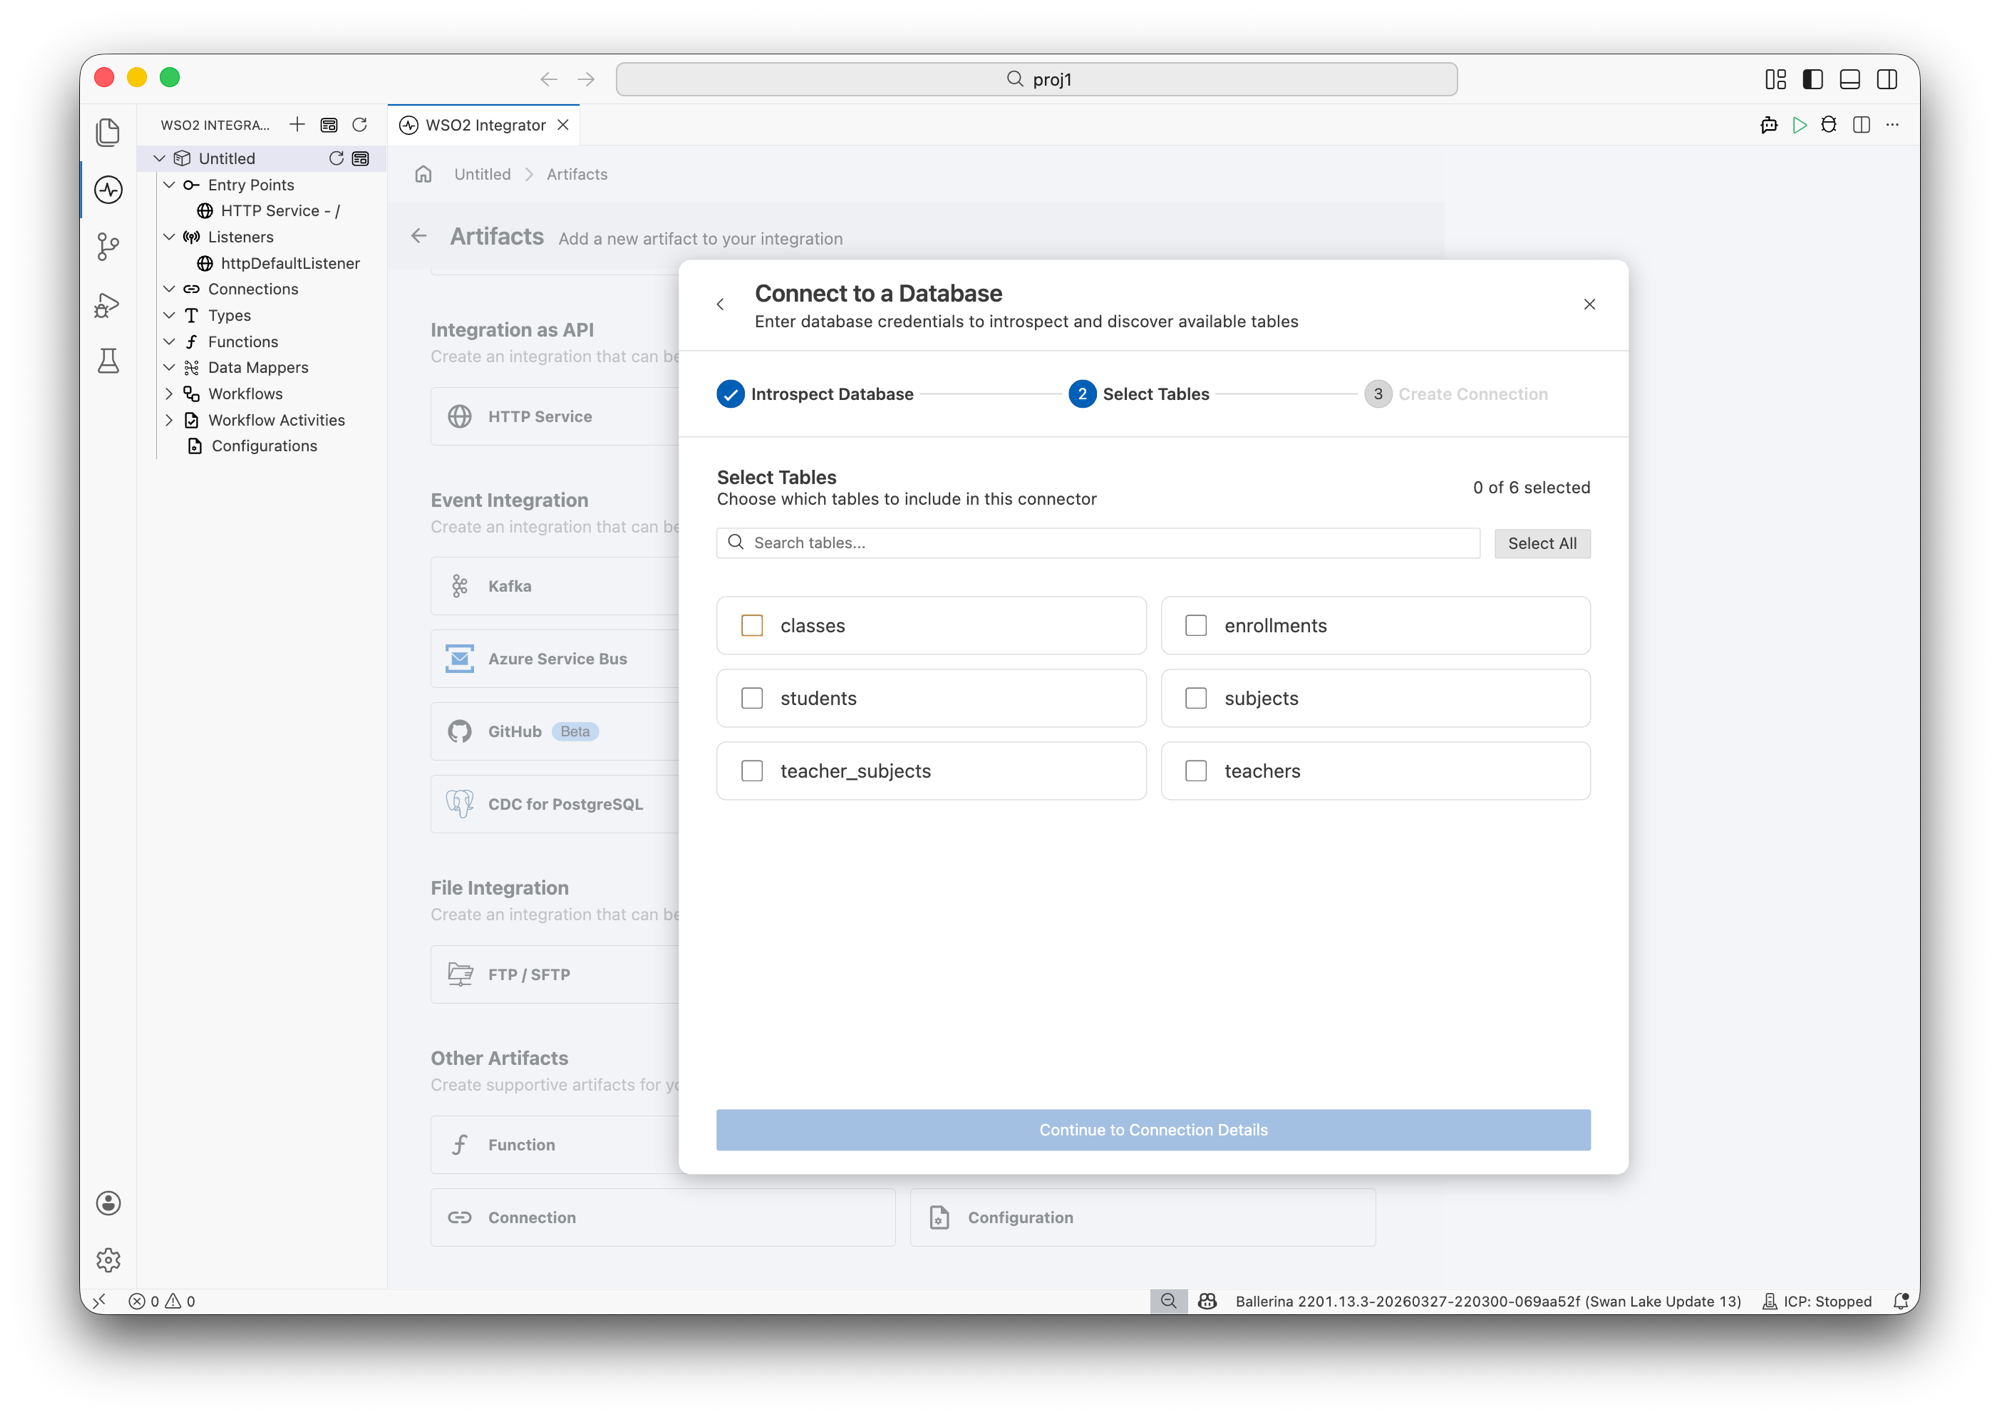Click errors and warnings status item
2000x1420 pixels.
point(162,1301)
